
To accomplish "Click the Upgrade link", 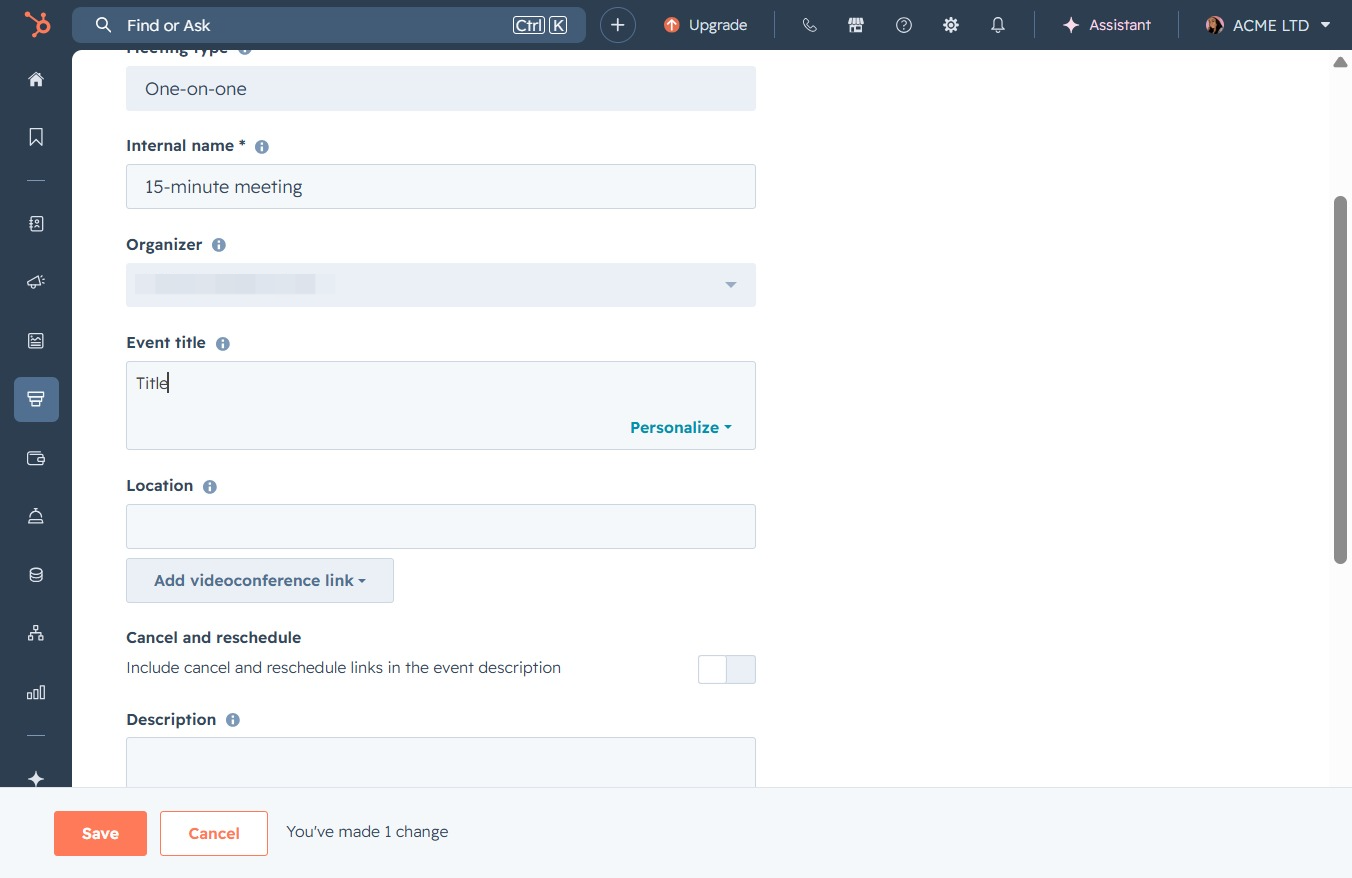I will coord(706,25).
